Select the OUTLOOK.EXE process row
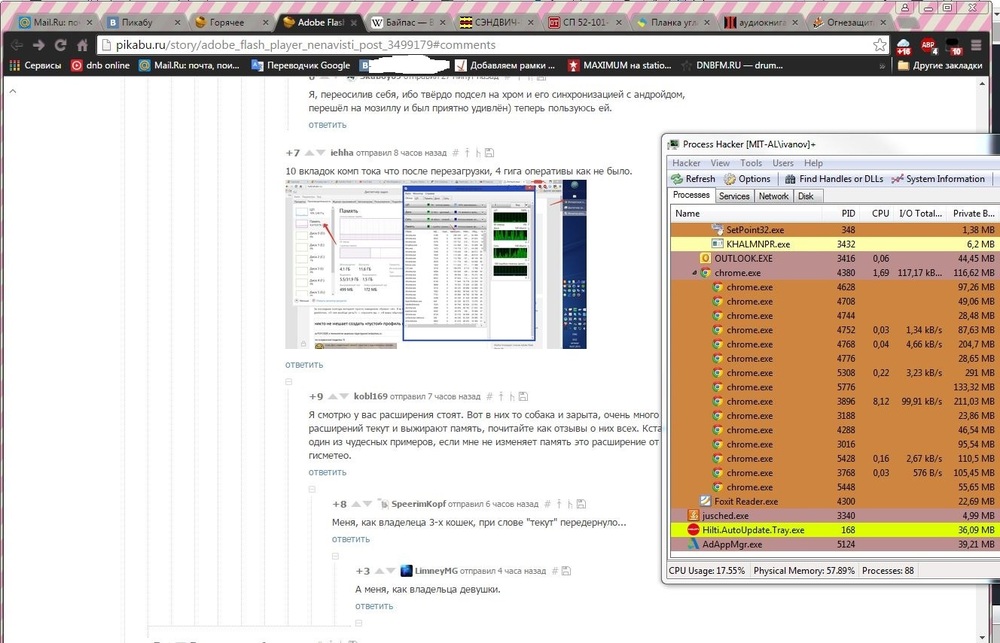The height and width of the screenshot is (643, 1000). pyautogui.click(x=833, y=258)
